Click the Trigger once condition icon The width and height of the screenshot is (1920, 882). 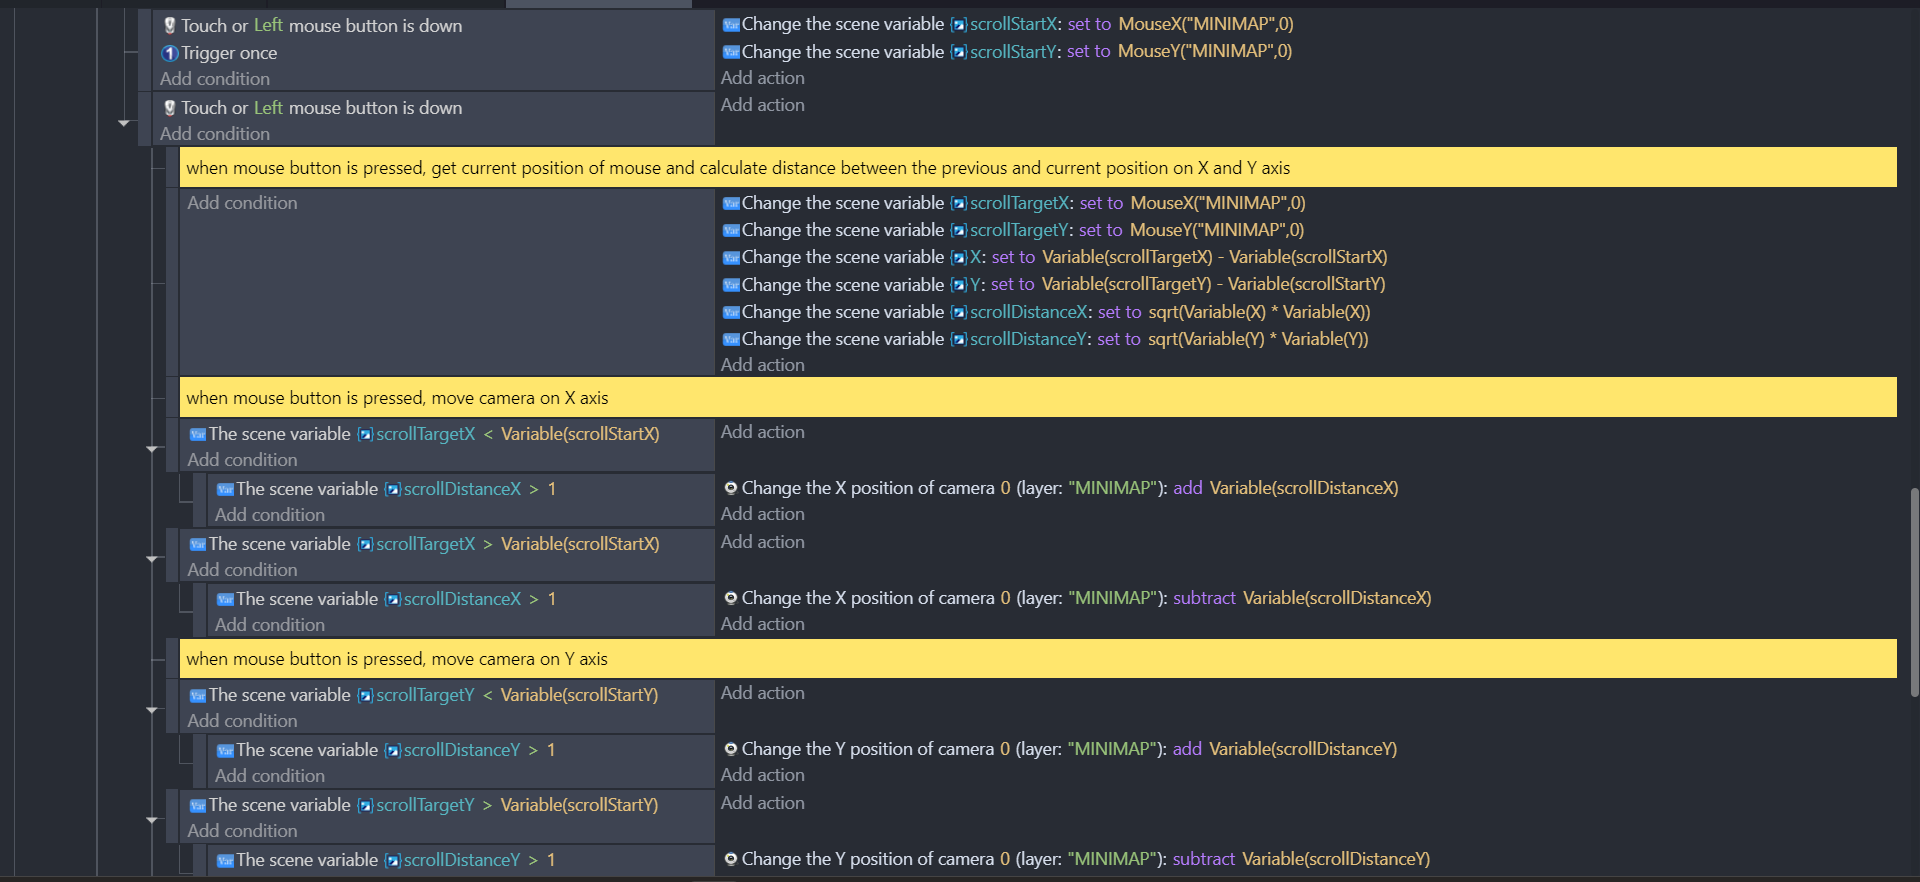[x=170, y=53]
